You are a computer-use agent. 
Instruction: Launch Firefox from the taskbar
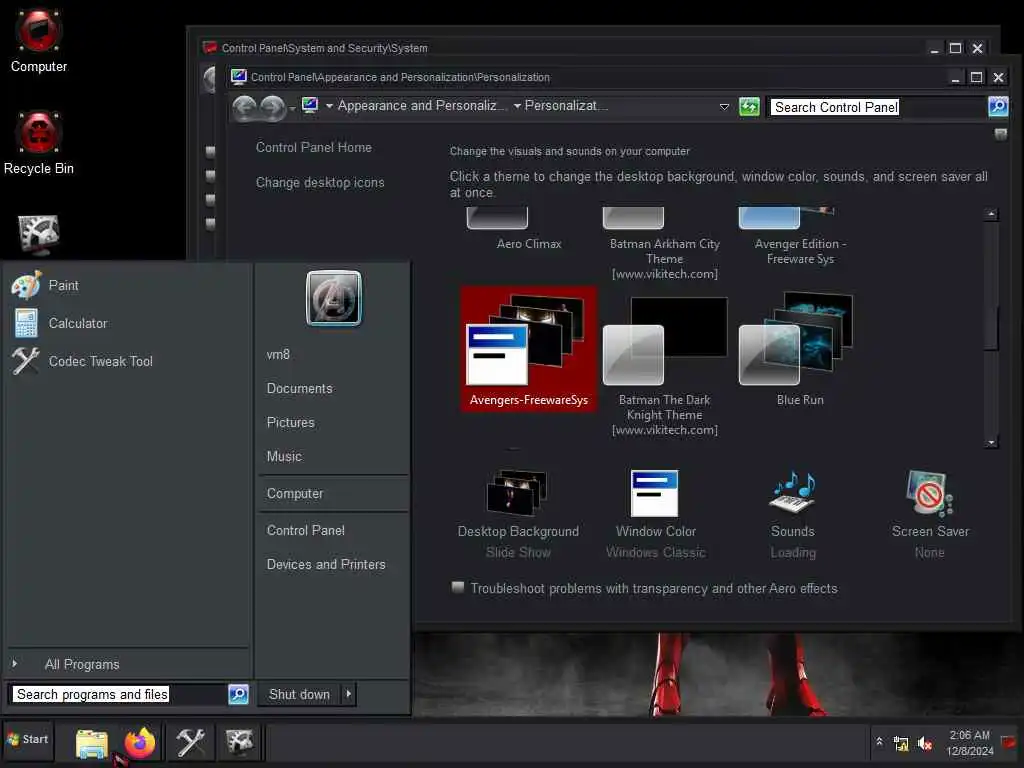tap(140, 743)
